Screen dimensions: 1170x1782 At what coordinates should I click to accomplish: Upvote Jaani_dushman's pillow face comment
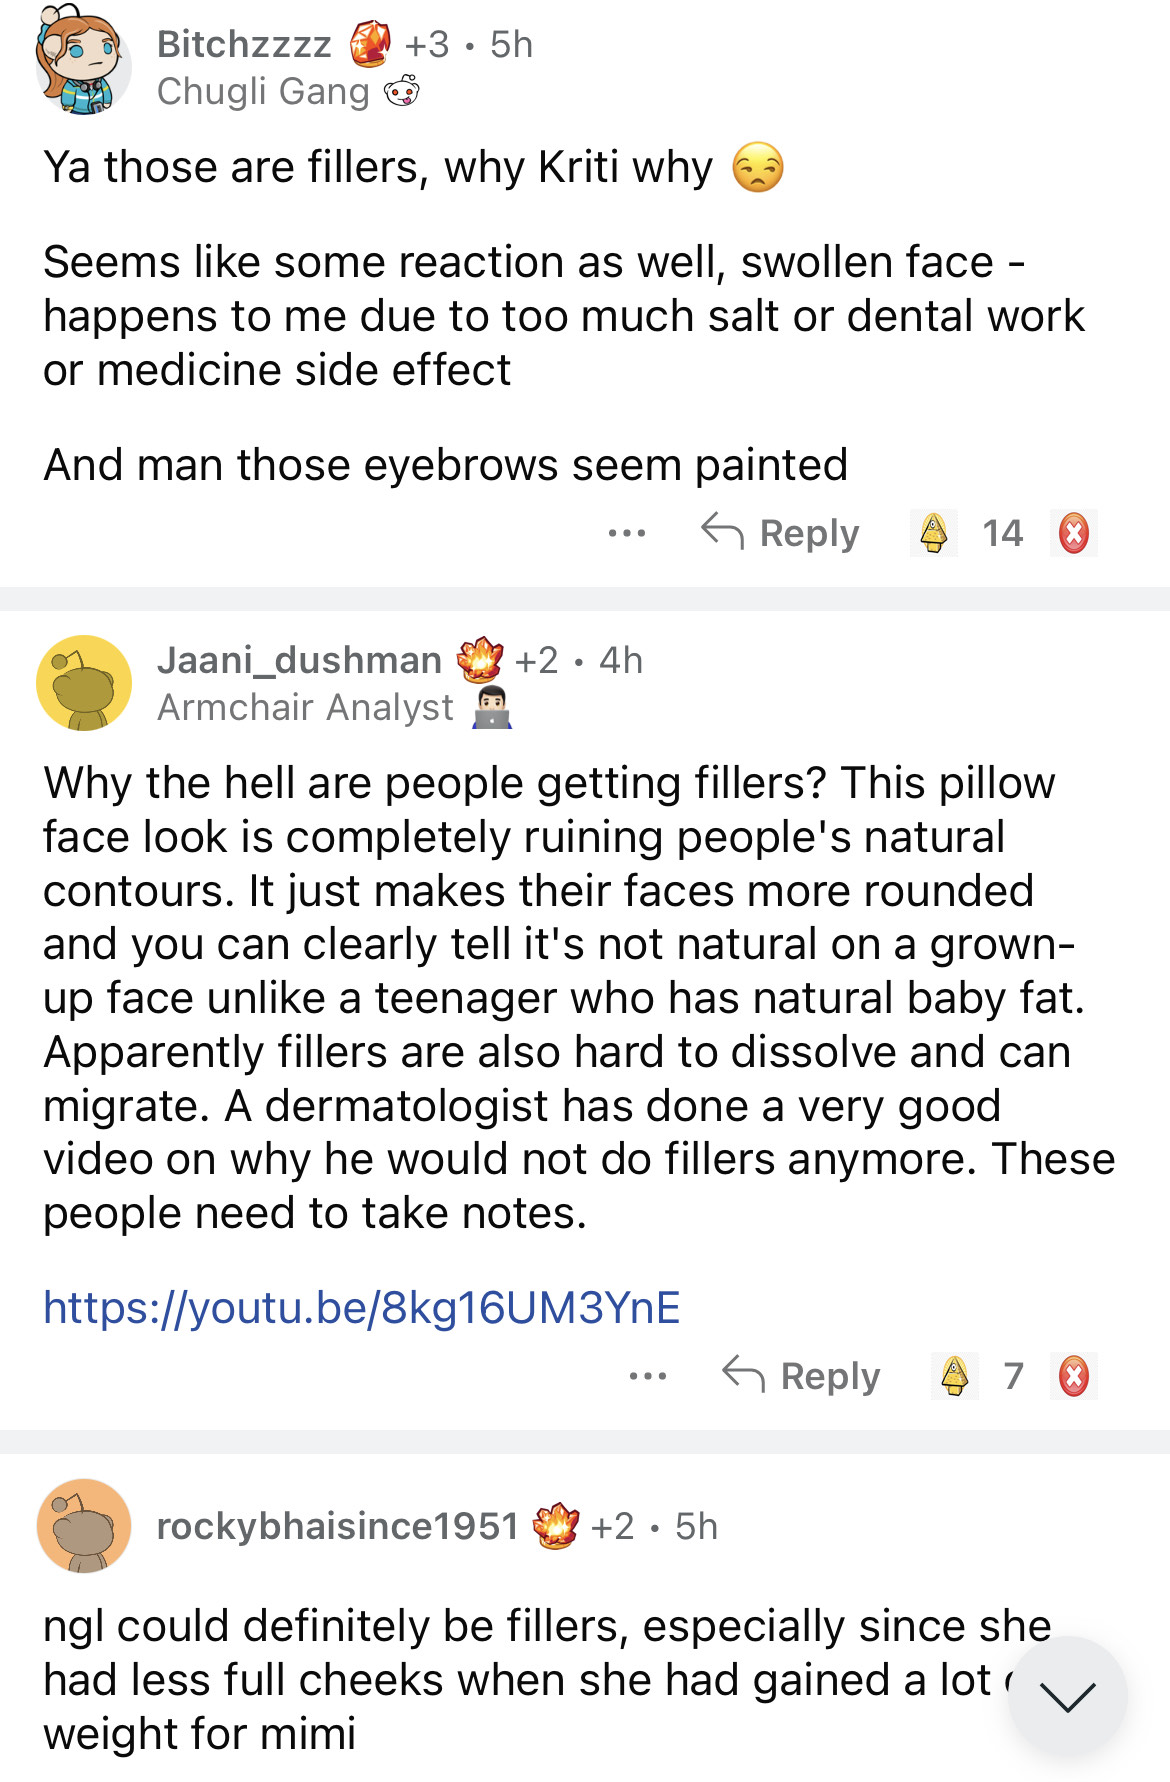coord(955,1376)
